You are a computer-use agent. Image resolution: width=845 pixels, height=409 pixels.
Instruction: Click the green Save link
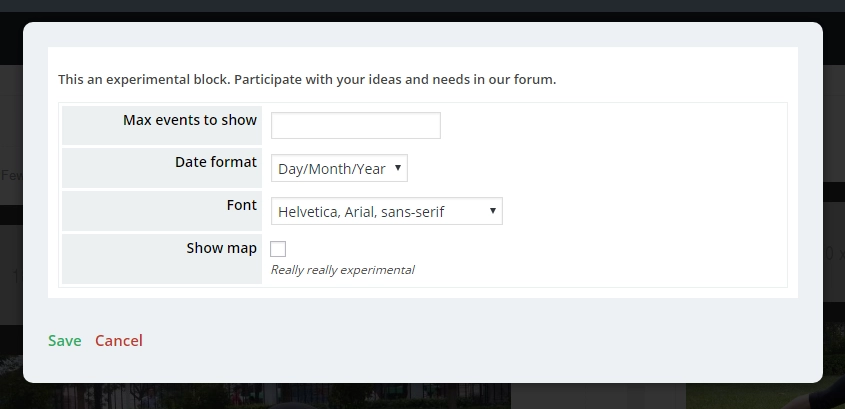click(65, 341)
